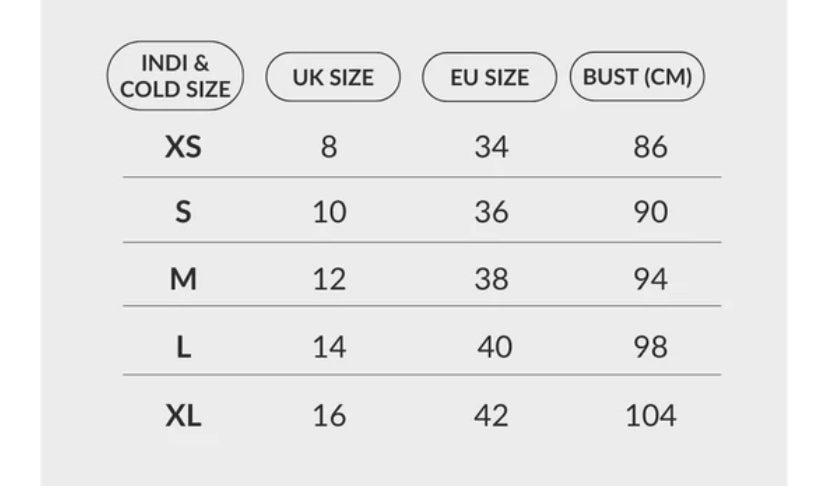Click the XL size row label
Screen dimensions: 828x486
(183, 416)
